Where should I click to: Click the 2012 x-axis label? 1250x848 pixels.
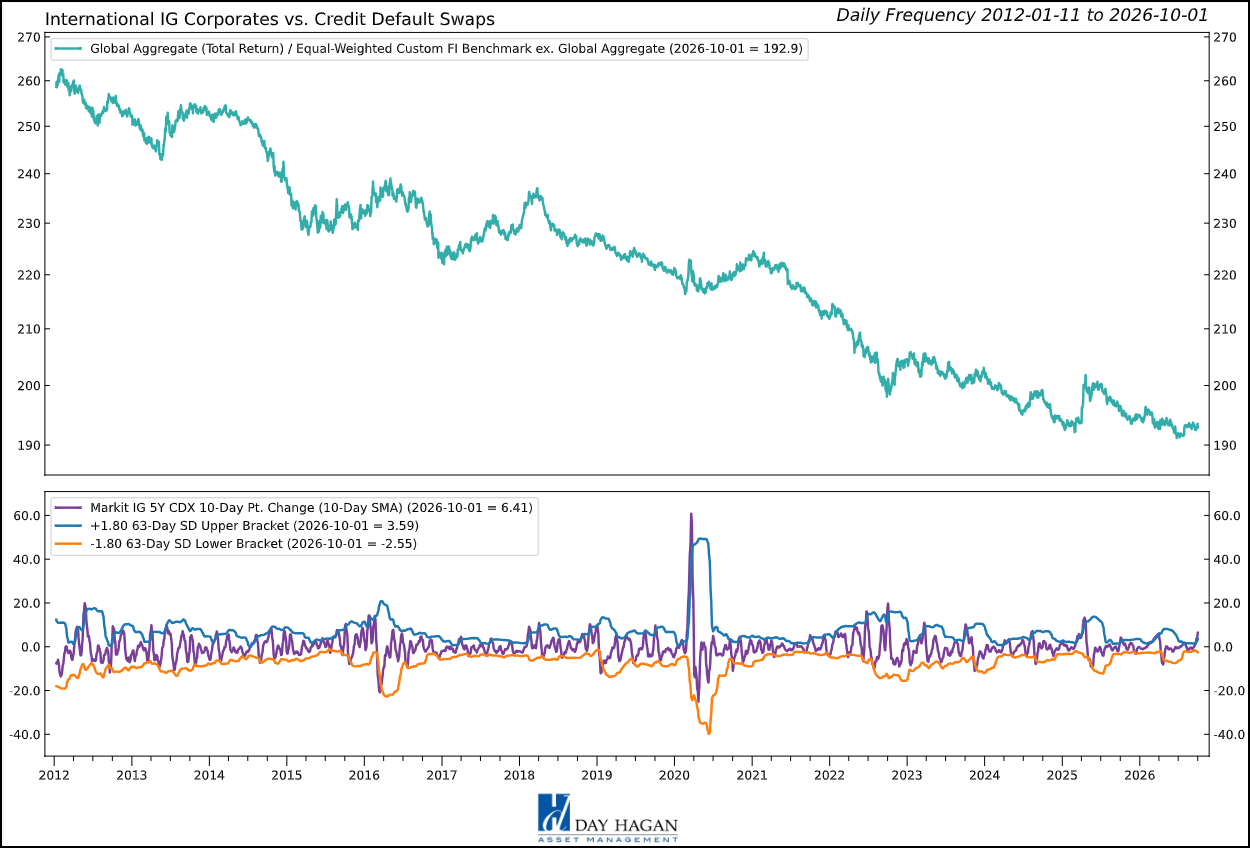coord(54,775)
